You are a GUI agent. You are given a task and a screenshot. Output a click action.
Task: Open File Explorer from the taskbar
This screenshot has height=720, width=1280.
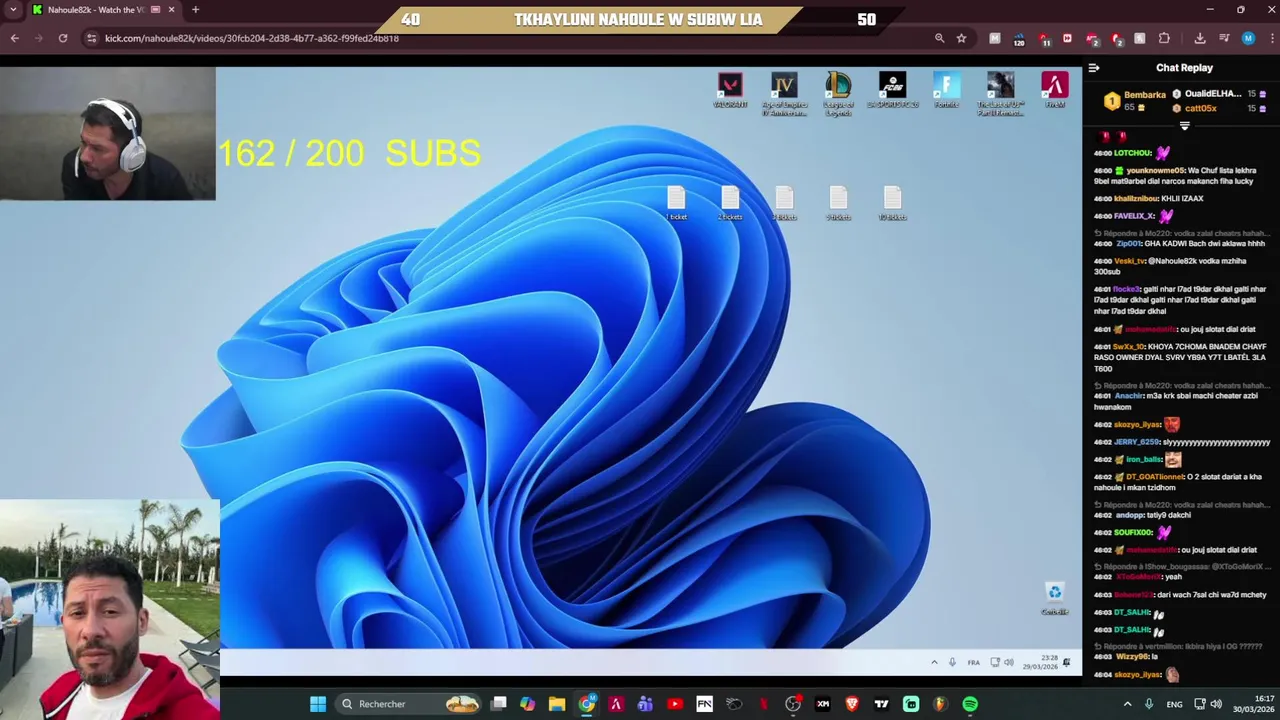557,704
